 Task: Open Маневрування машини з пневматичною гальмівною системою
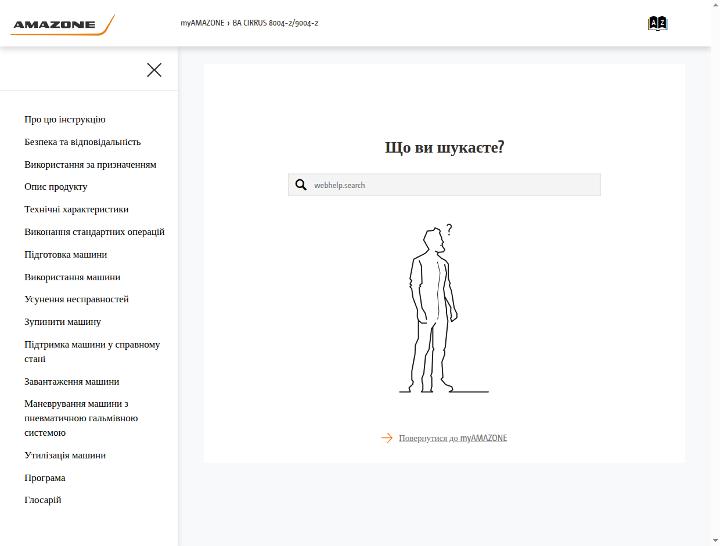pos(81,418)
